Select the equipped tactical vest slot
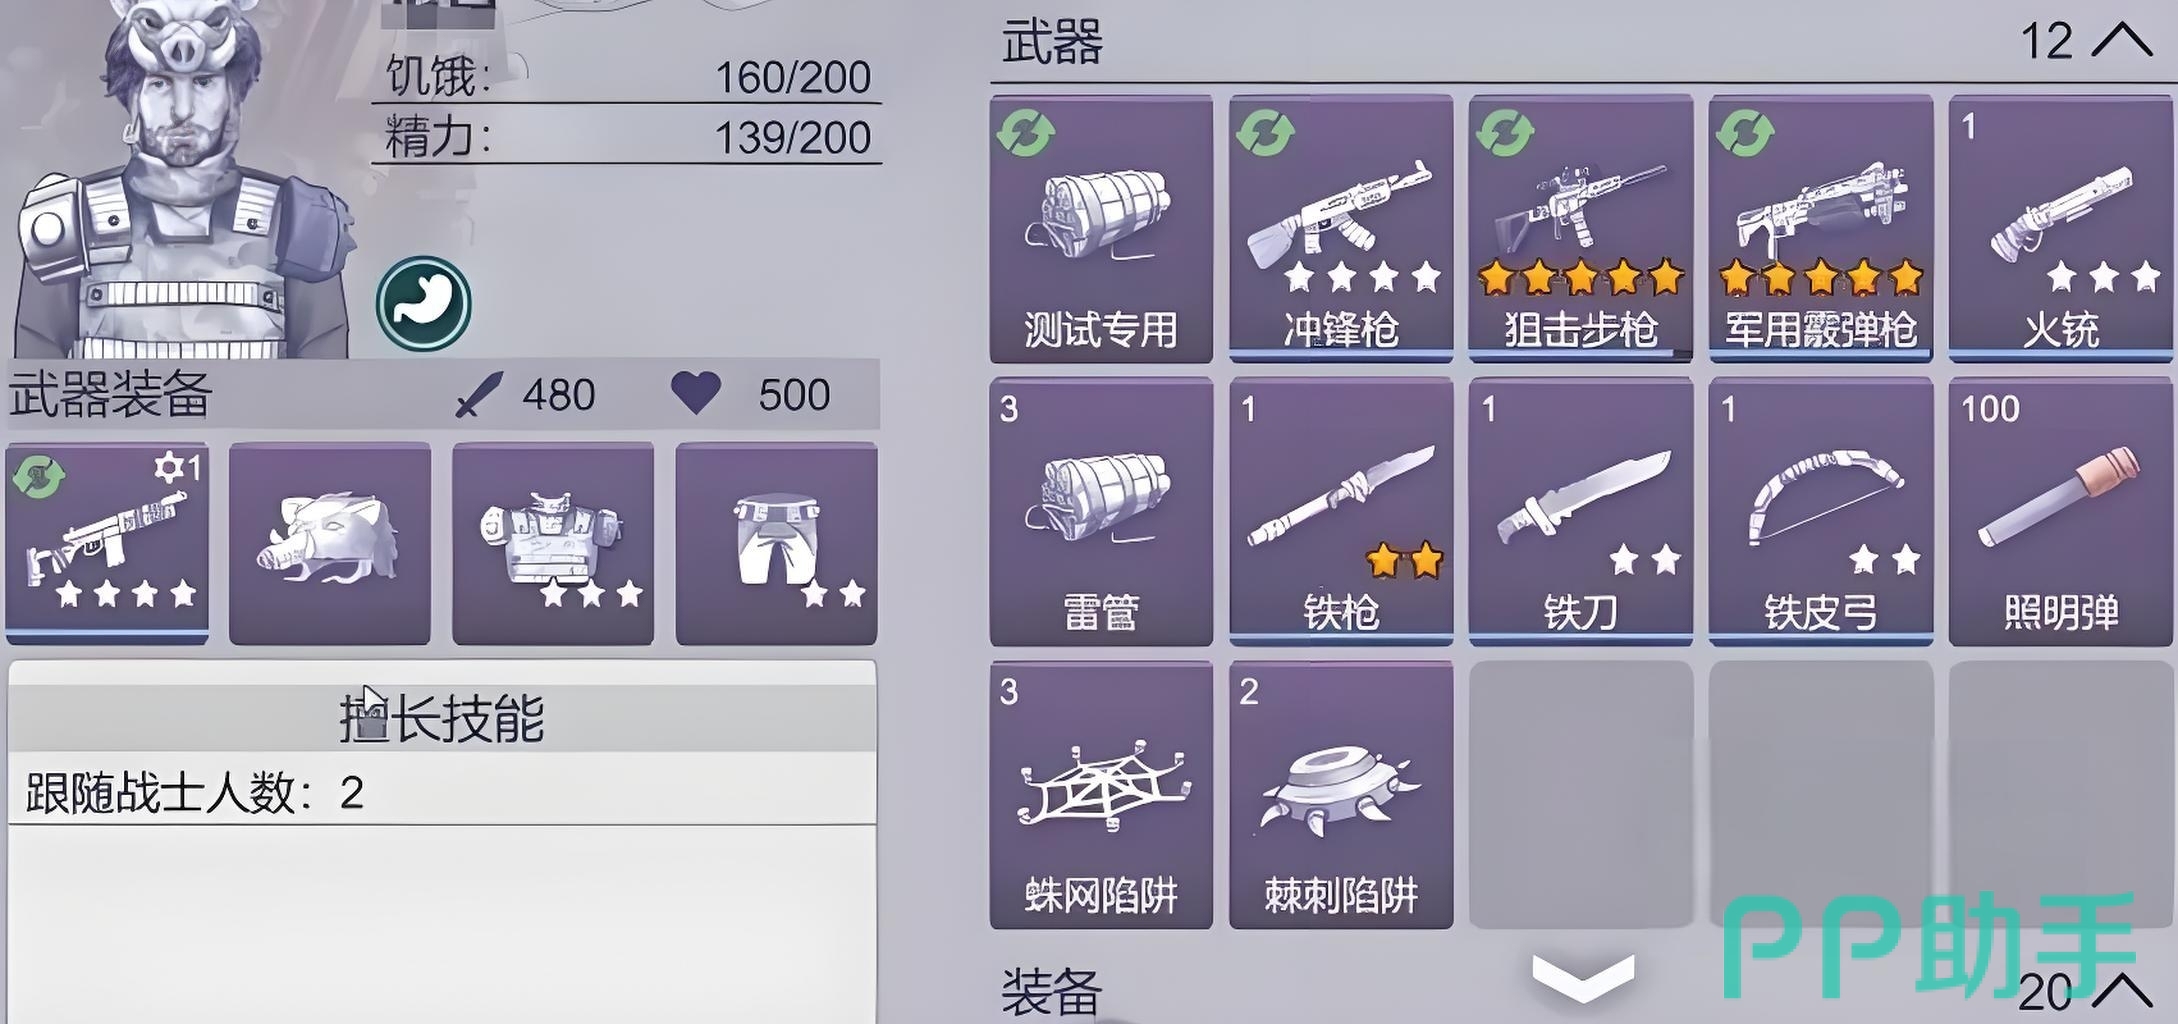This screenshot has height=1024, width=2178. [x=553, y=543]
